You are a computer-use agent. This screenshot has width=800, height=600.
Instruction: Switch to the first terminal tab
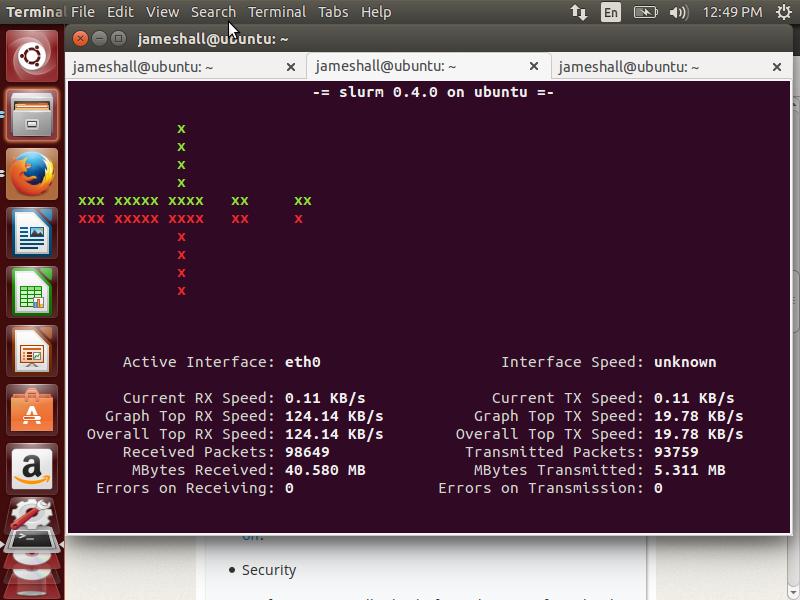[x=186, y=67]
